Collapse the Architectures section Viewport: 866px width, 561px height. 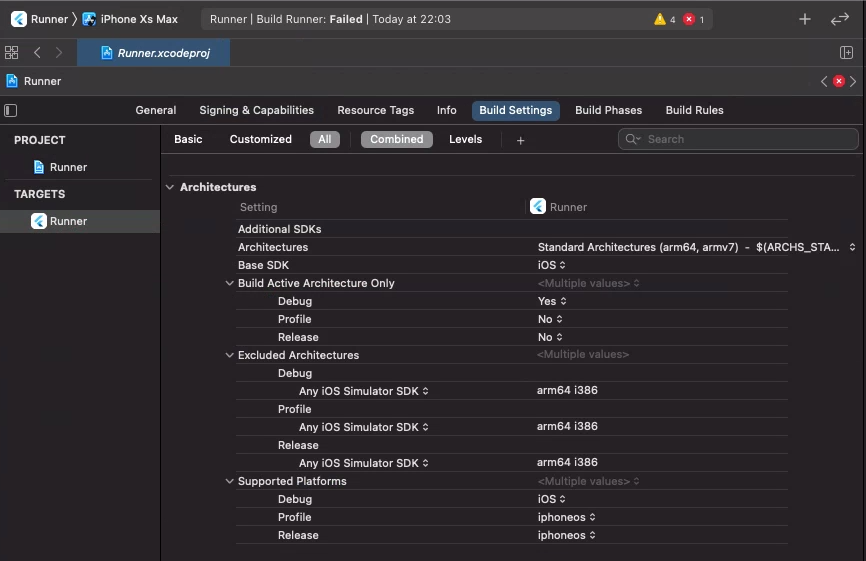pos(170,187)
